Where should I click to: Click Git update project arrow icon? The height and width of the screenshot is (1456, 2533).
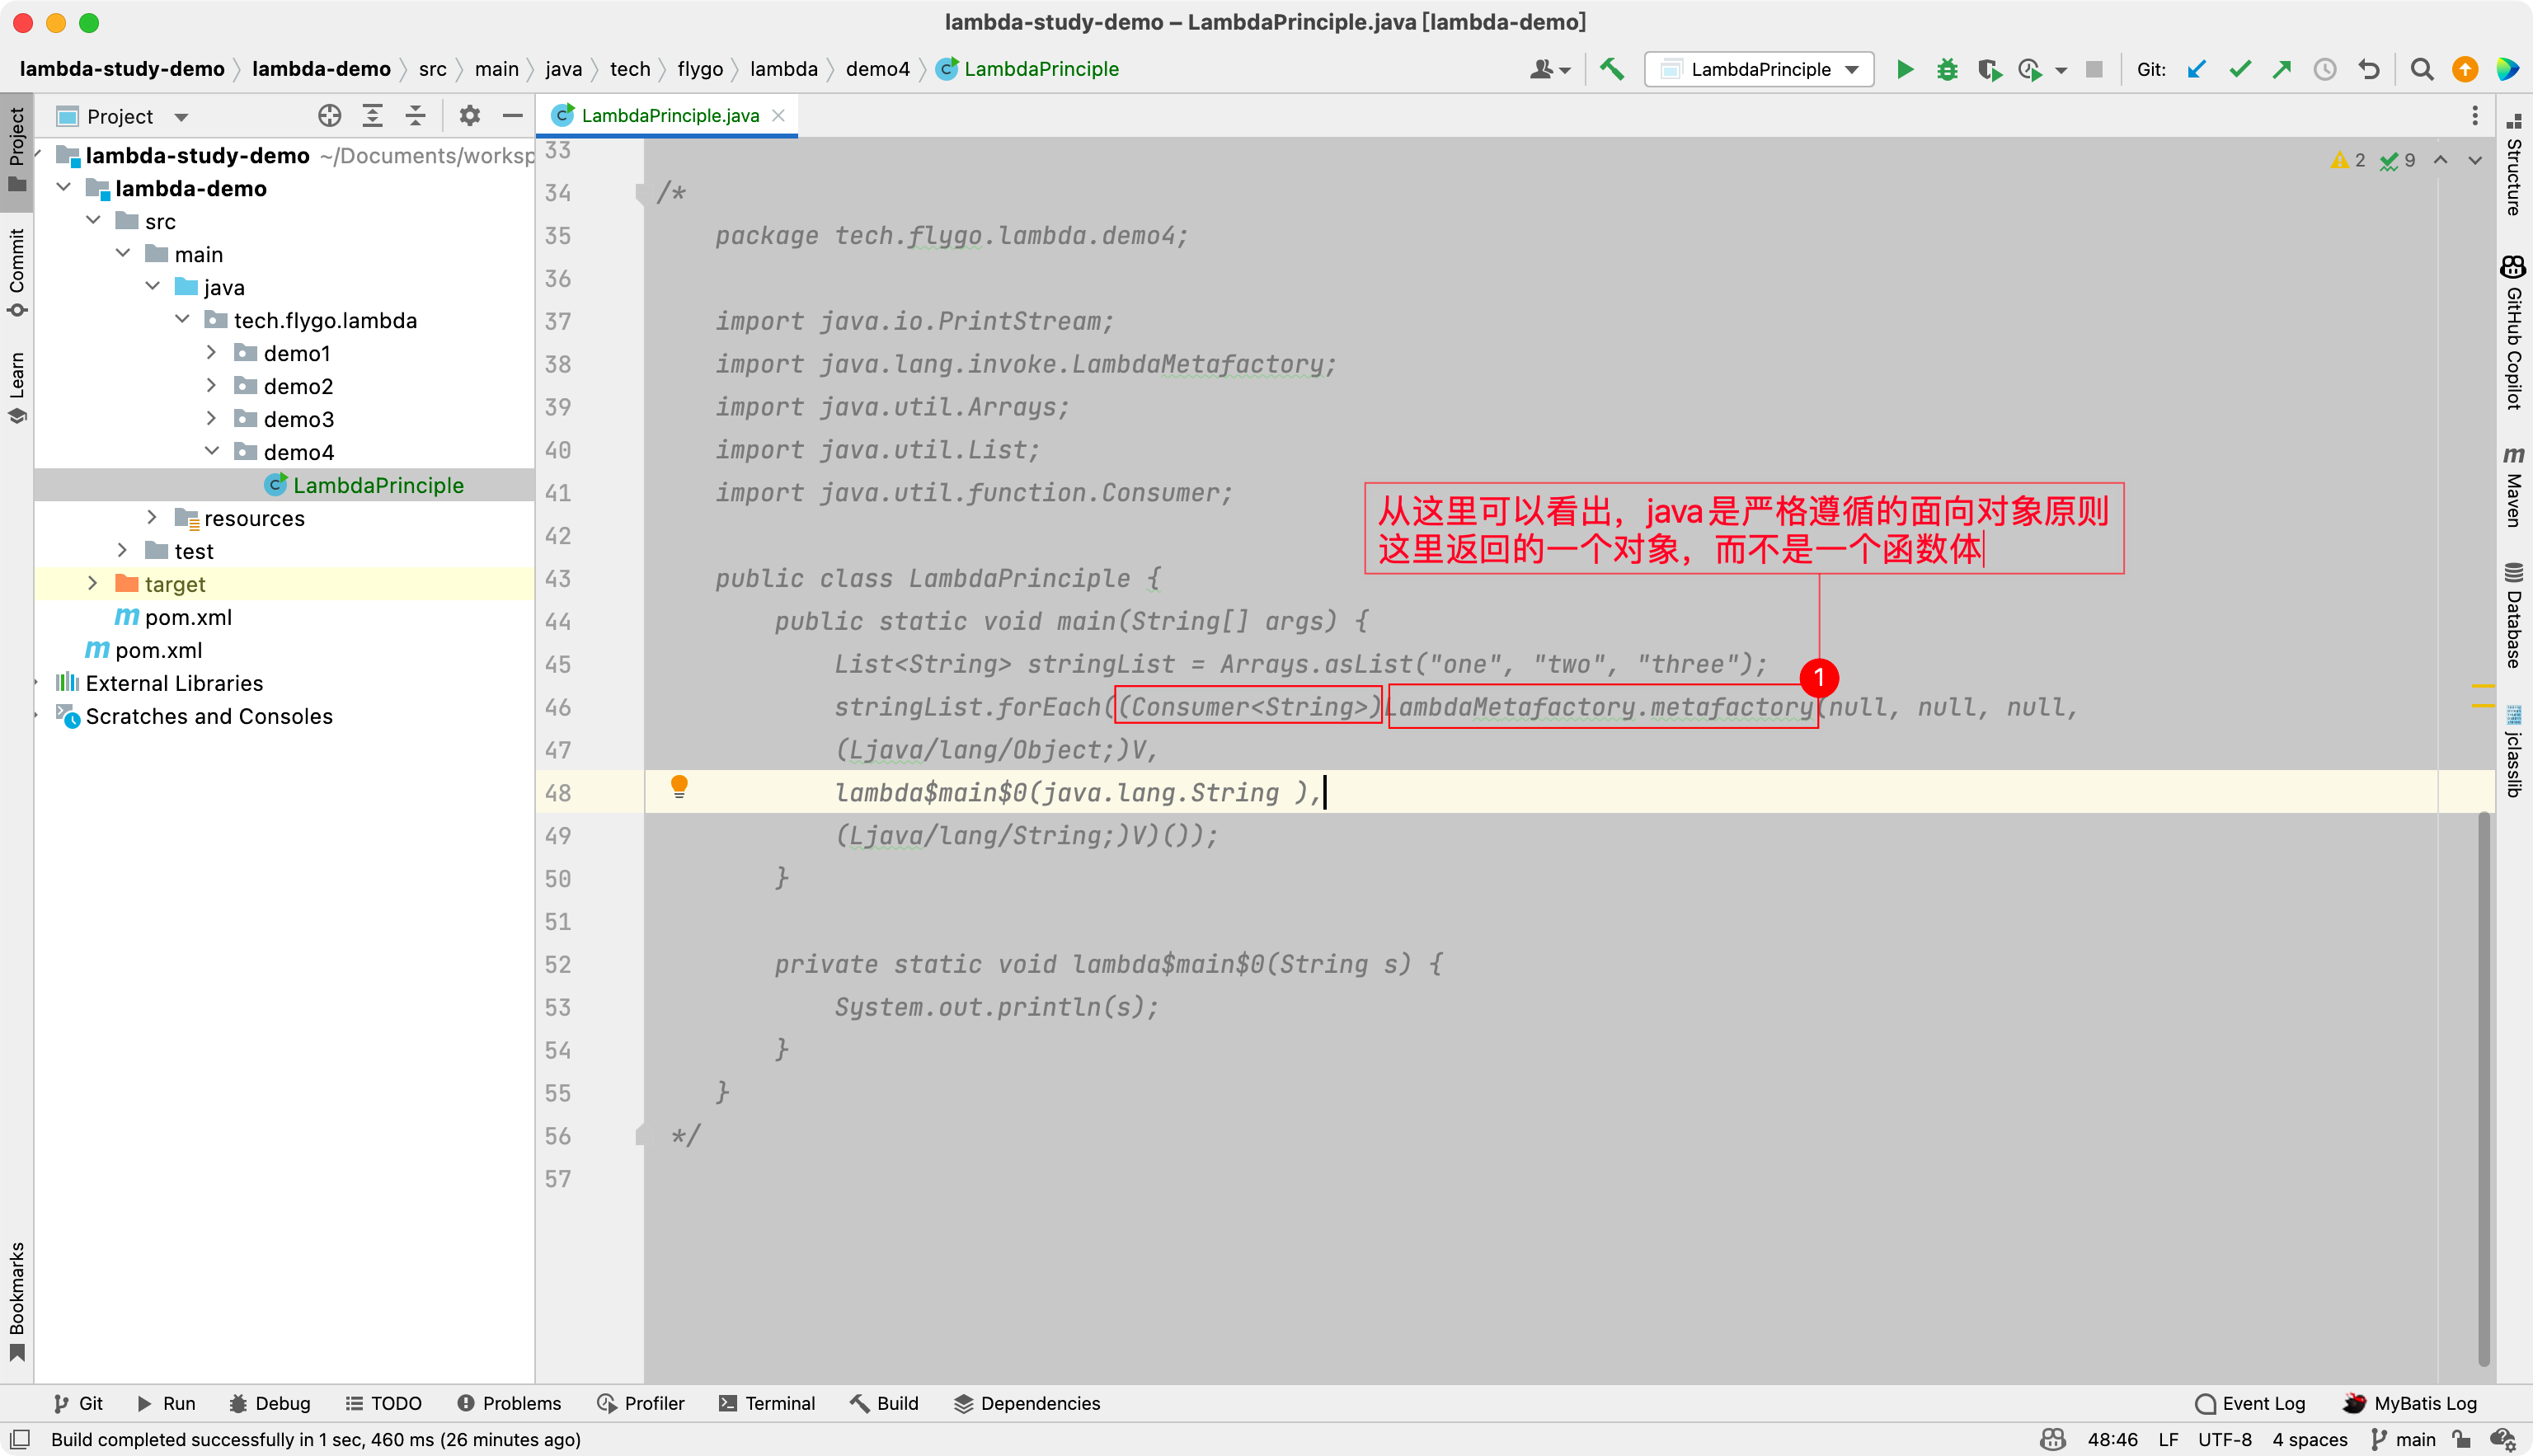(2196, 69)
